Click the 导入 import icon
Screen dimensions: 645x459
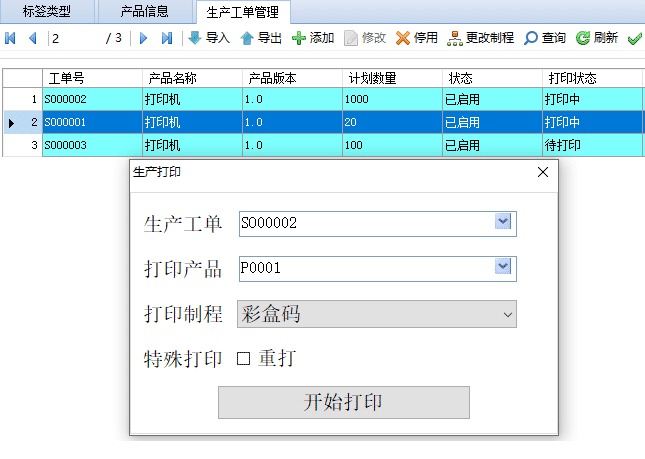195,38
